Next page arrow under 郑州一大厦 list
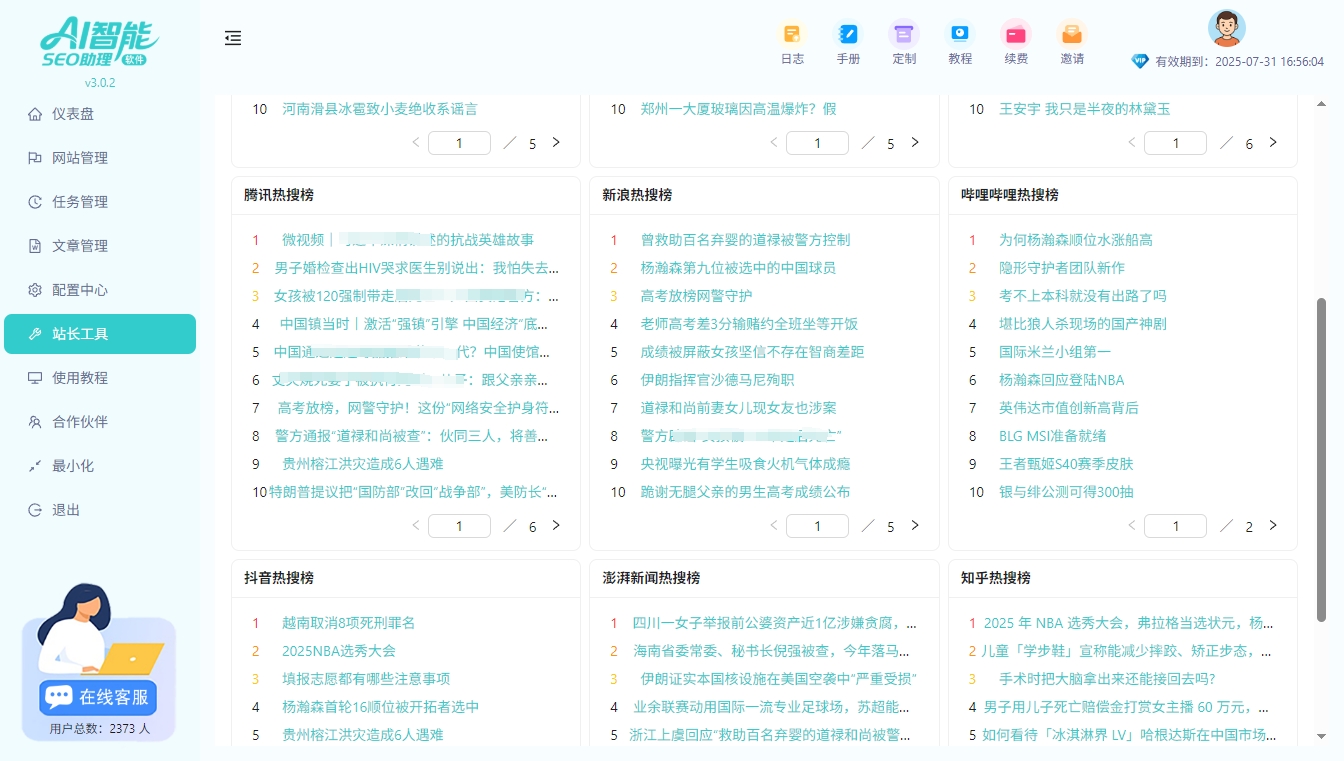 point(914,142)
